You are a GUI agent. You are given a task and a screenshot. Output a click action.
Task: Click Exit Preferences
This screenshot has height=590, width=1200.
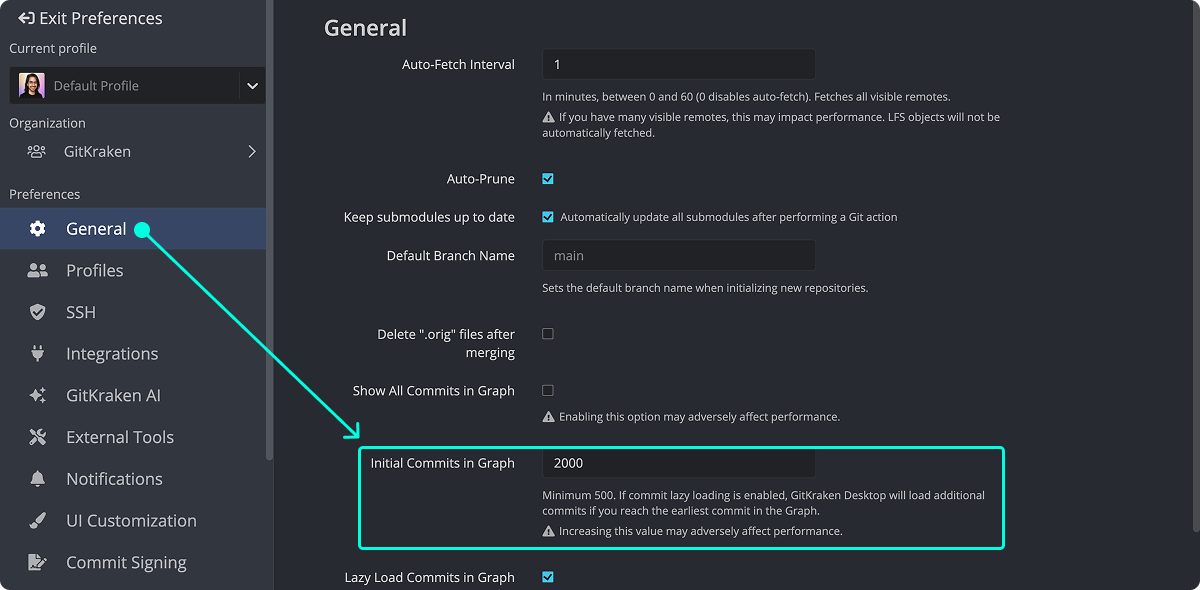pyautogui.click(x=90, y=18)
